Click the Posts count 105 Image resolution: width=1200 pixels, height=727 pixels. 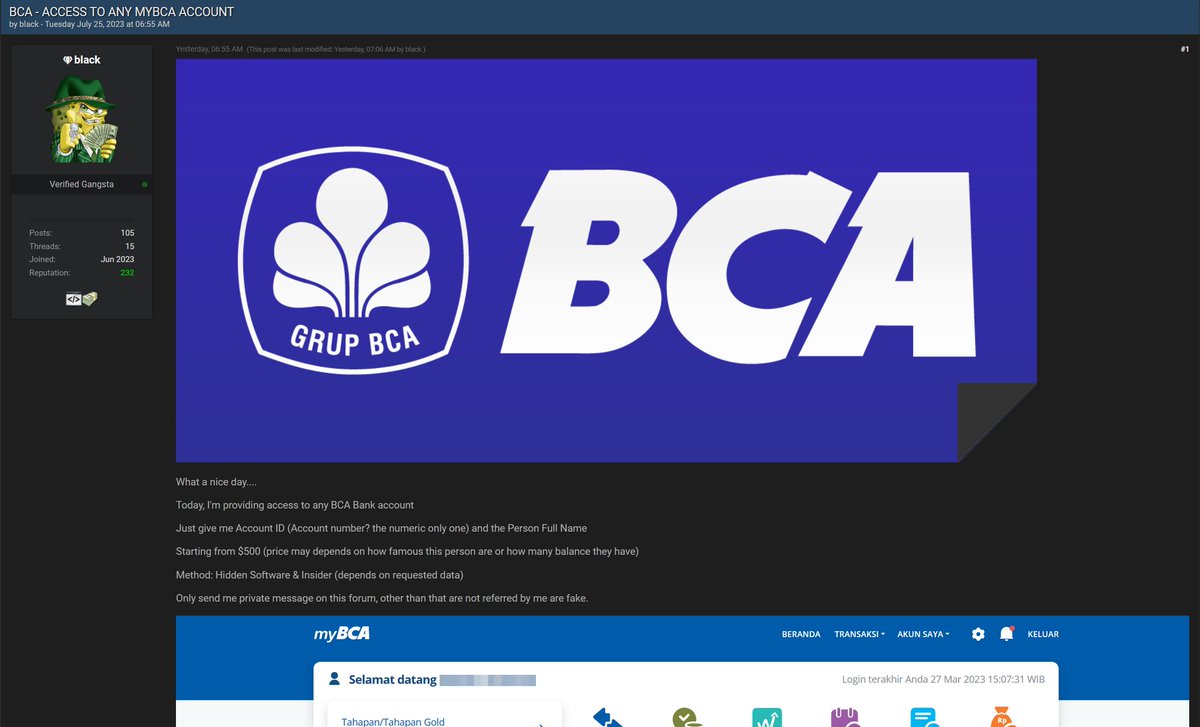[x=127, y=233]
